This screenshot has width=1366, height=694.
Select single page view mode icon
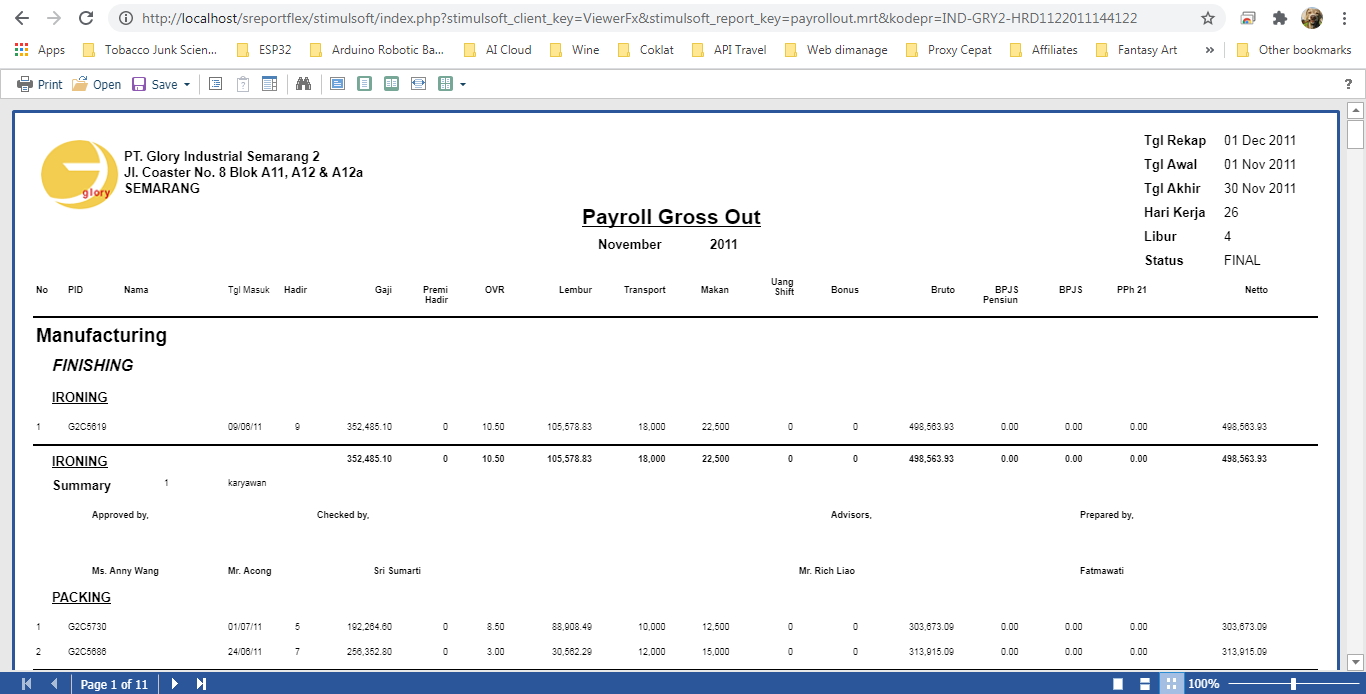364,84
